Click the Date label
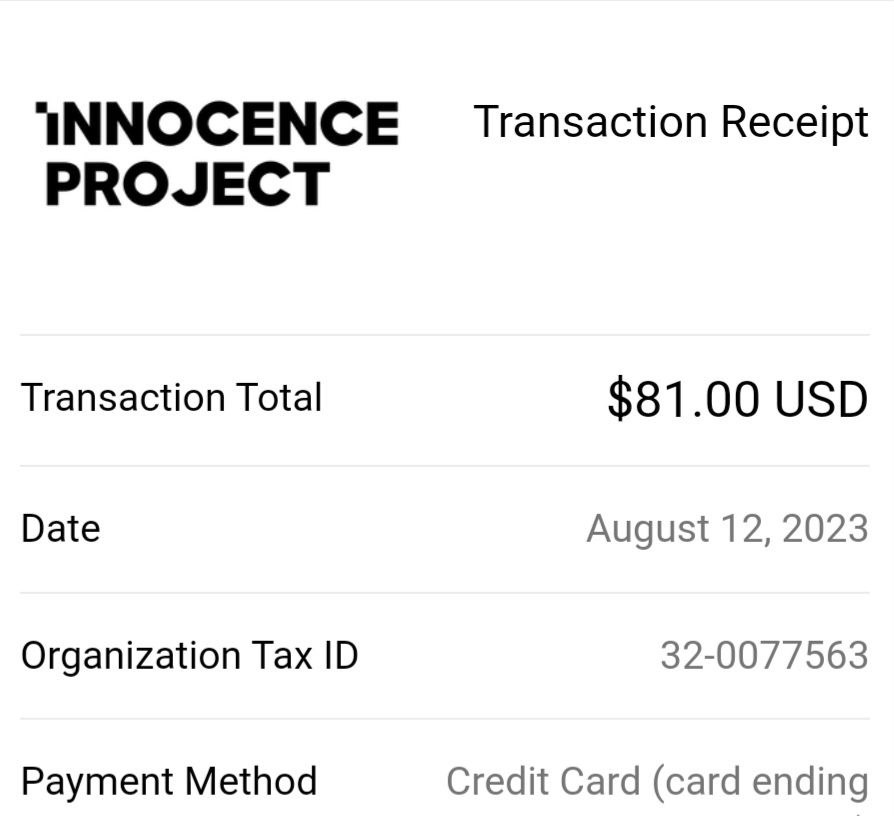The width and height of the screenshot is (894, 816). [60, 529]
